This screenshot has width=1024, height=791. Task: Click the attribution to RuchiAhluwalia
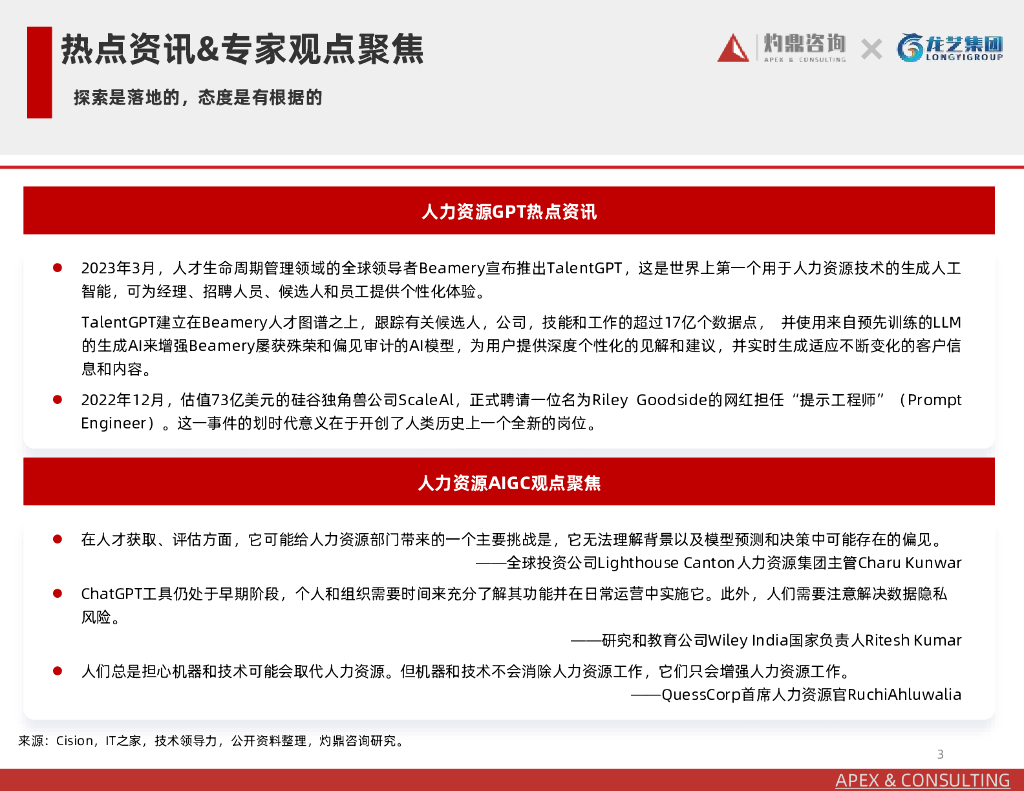[796, 694]
